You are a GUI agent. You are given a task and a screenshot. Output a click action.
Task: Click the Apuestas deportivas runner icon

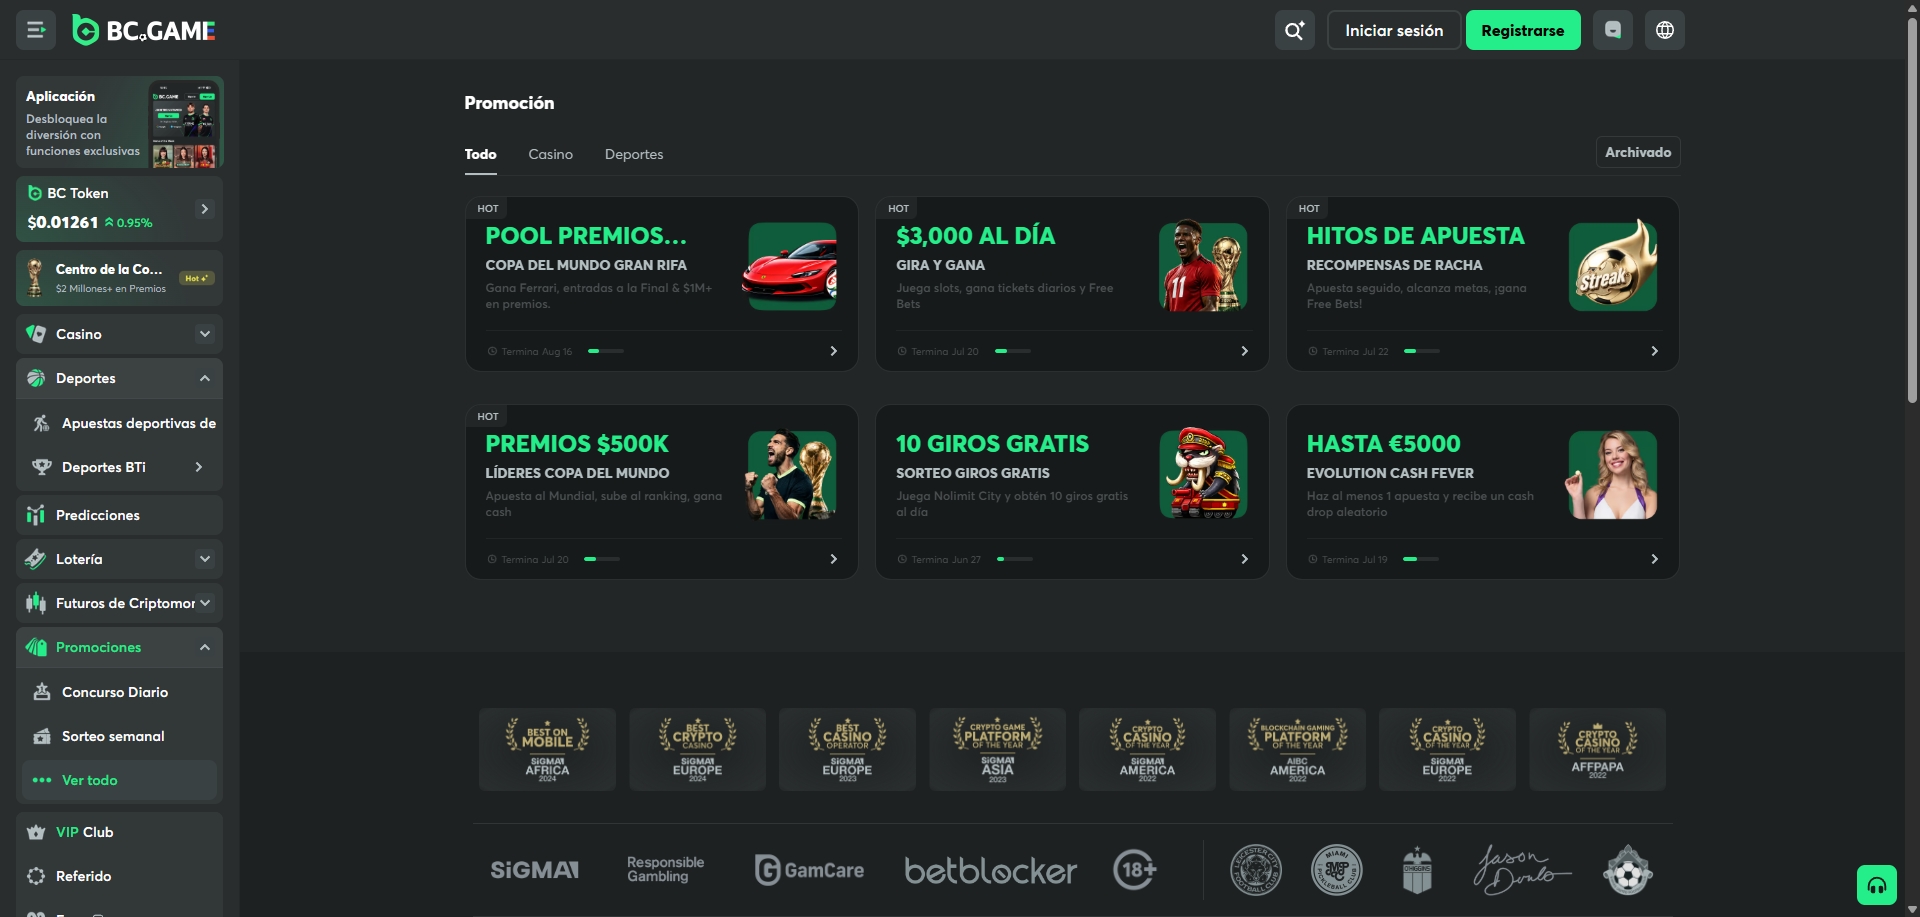(x=42, y=423)
